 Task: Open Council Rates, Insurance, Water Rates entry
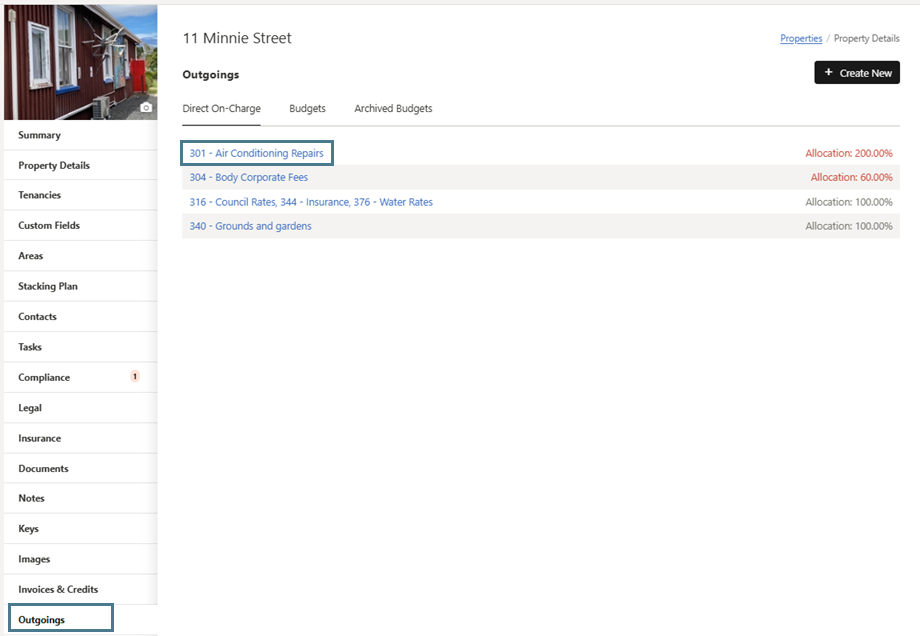(311, 202)
